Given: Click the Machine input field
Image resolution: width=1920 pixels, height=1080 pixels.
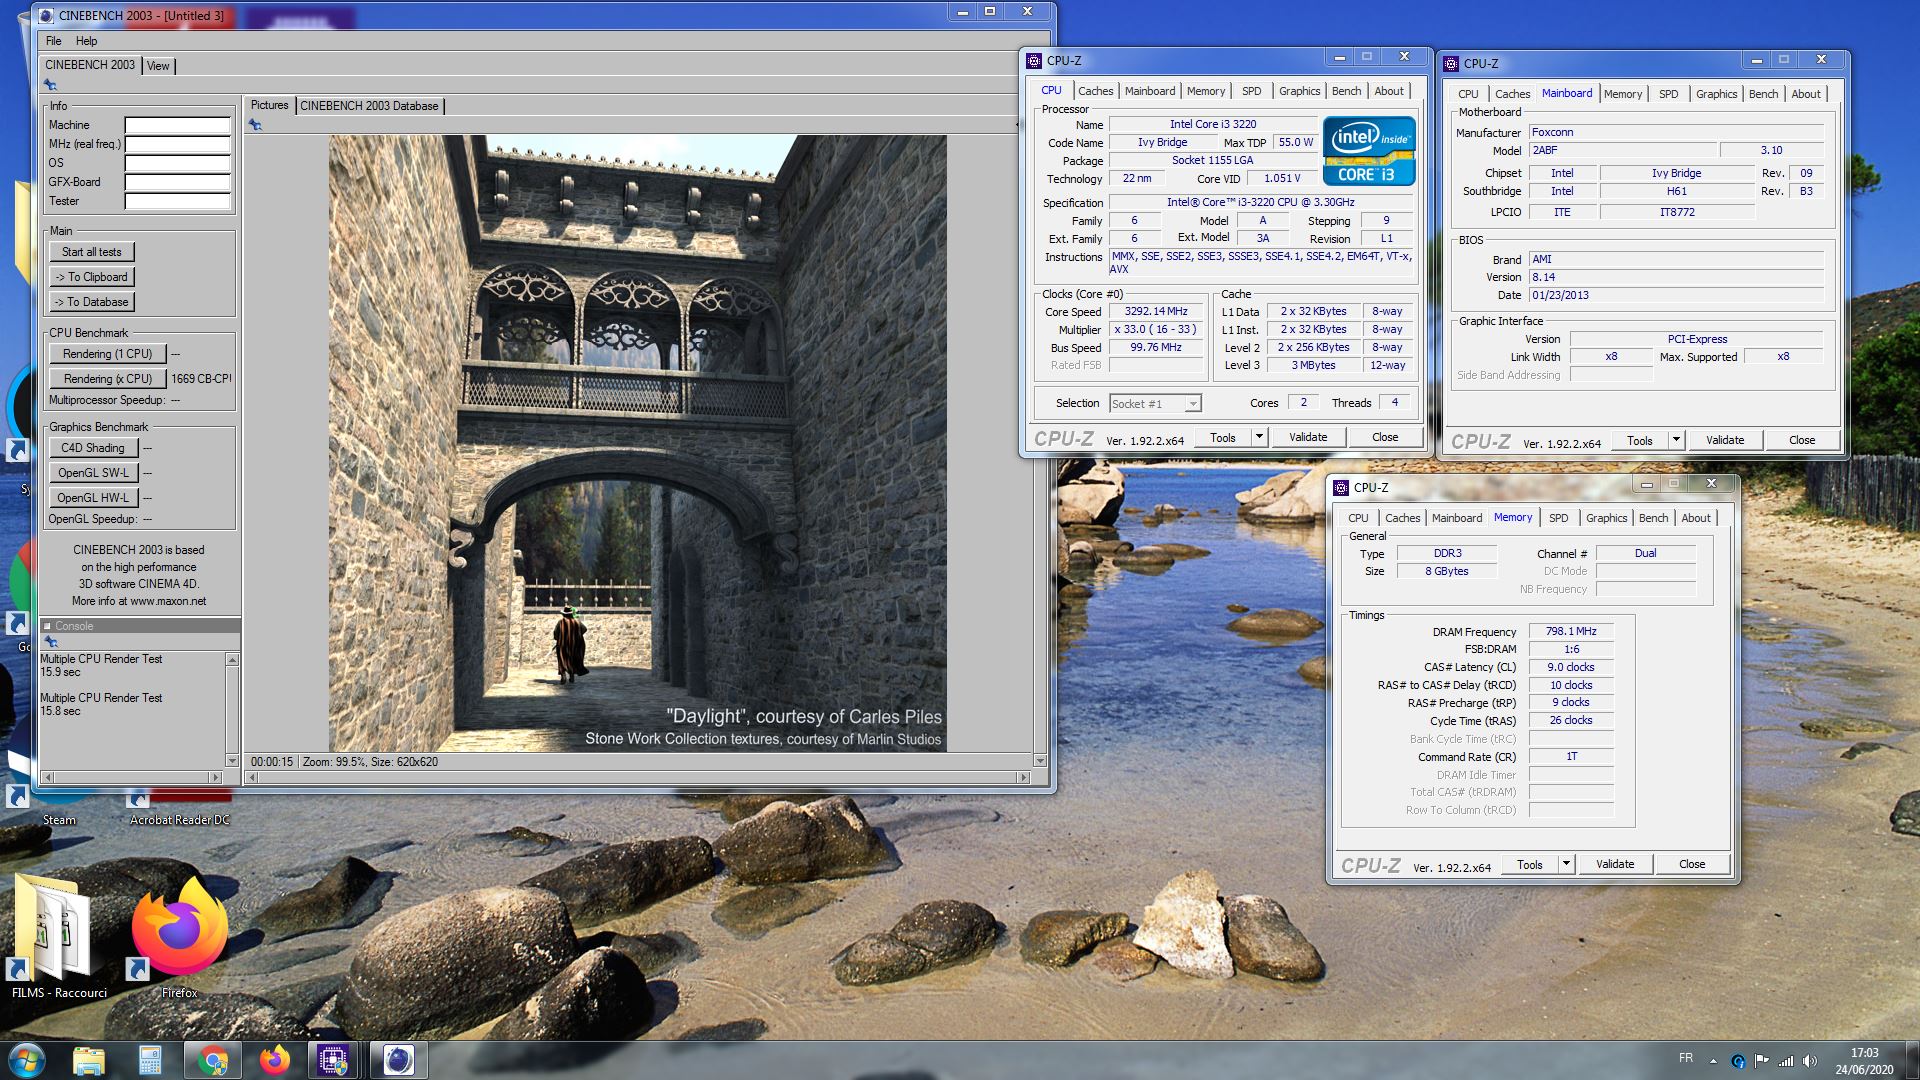Looking at the screenshot, I should coord(177,126).
